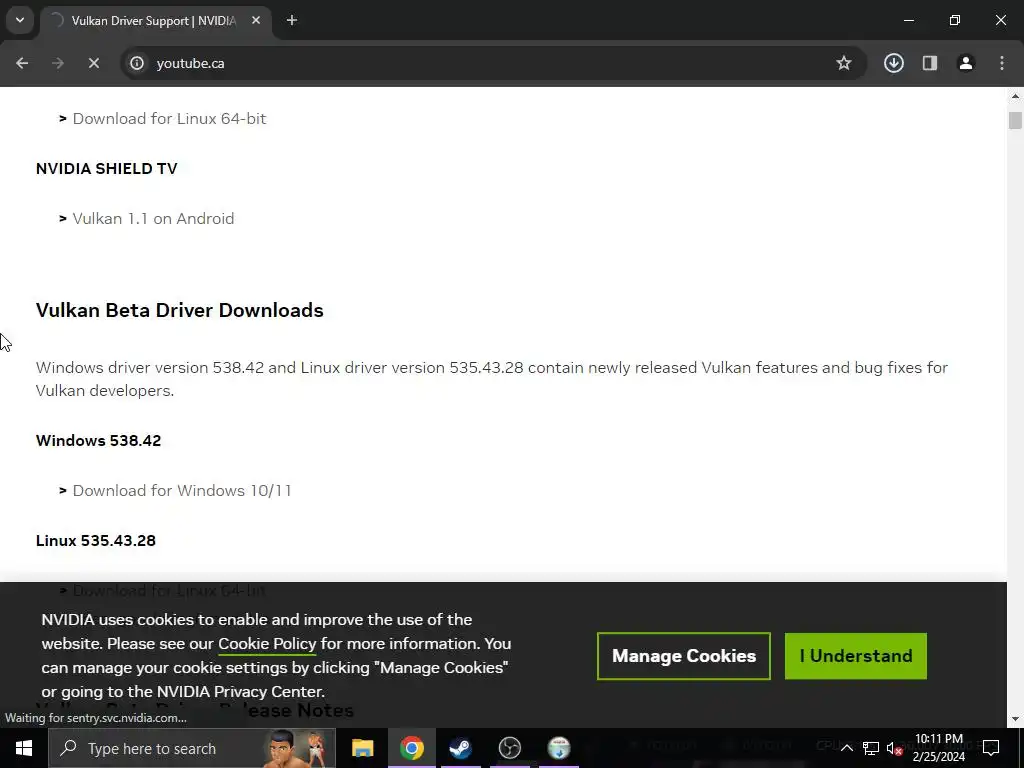The width and height of the screenshot is (1024, 768).
Task: Open Chrome three-dot menu
Action: (1002, 63)
